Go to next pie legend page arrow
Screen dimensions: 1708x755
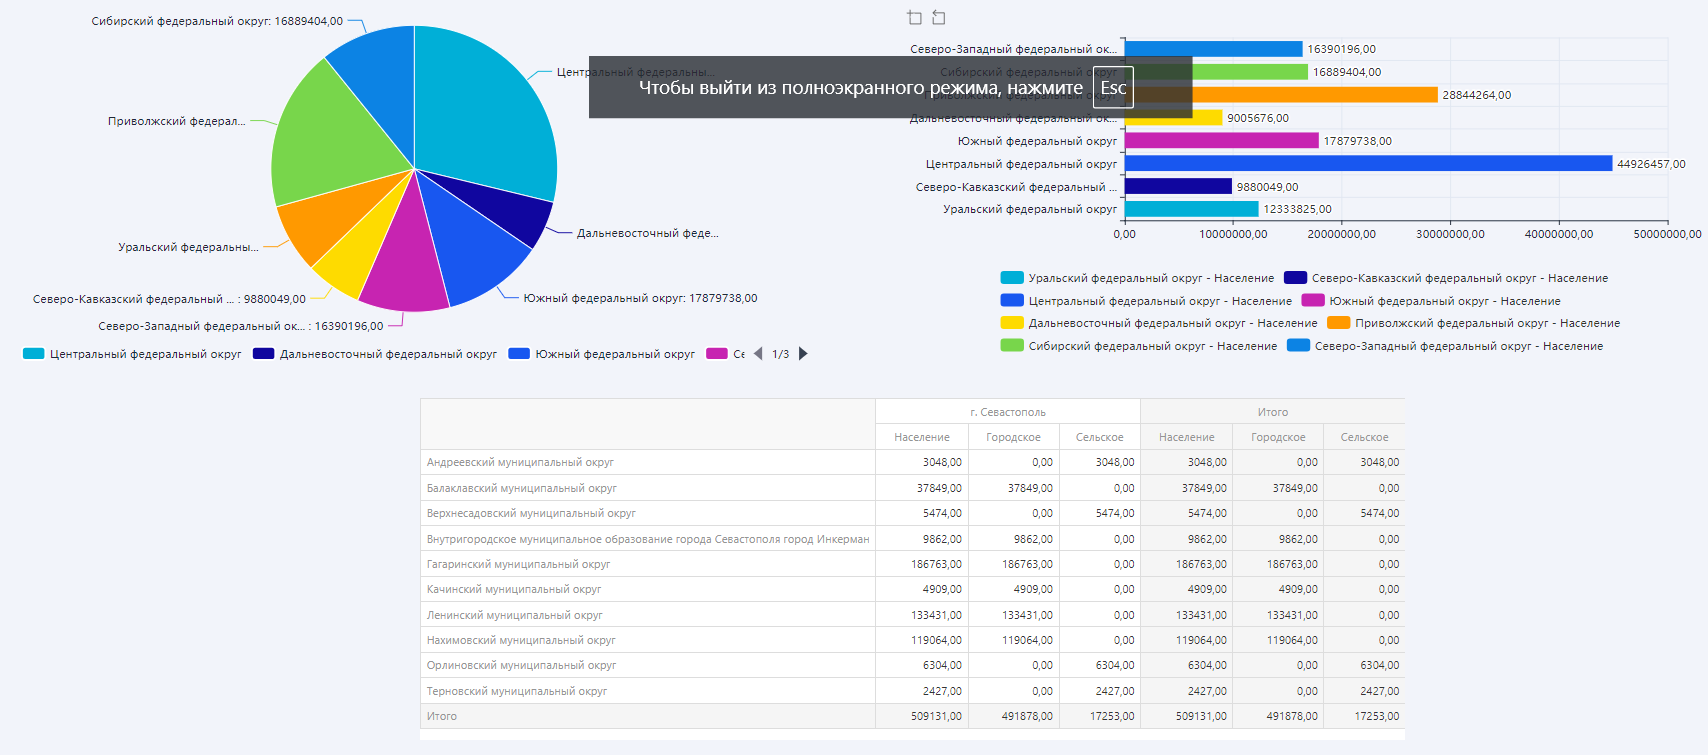(803, 354)
